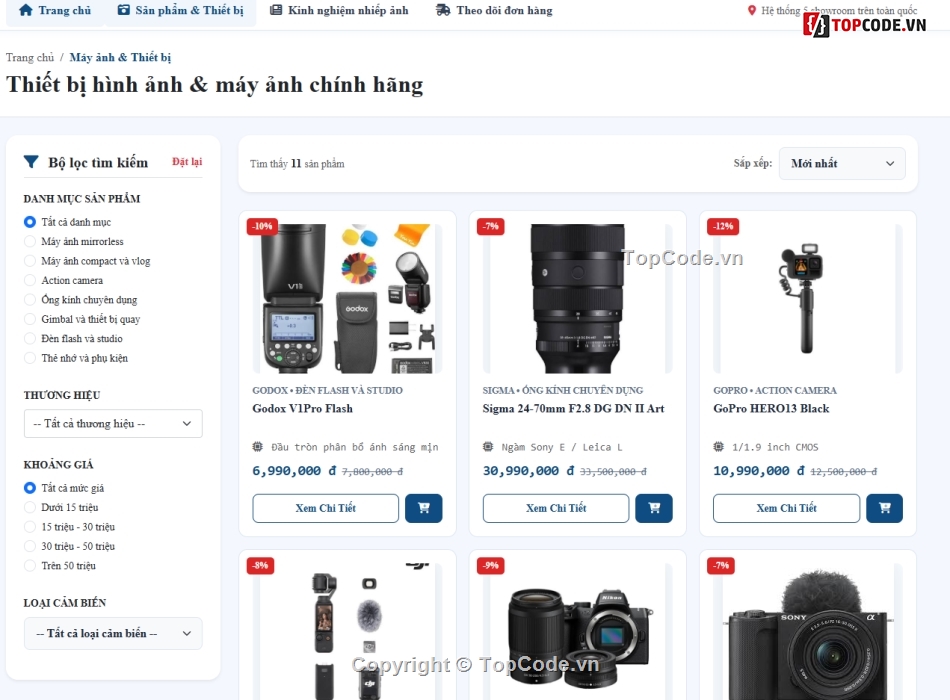Click the delivery truck icon beside Theo dõi đơn hàng
950x700 pixels.
pos(443,10)
